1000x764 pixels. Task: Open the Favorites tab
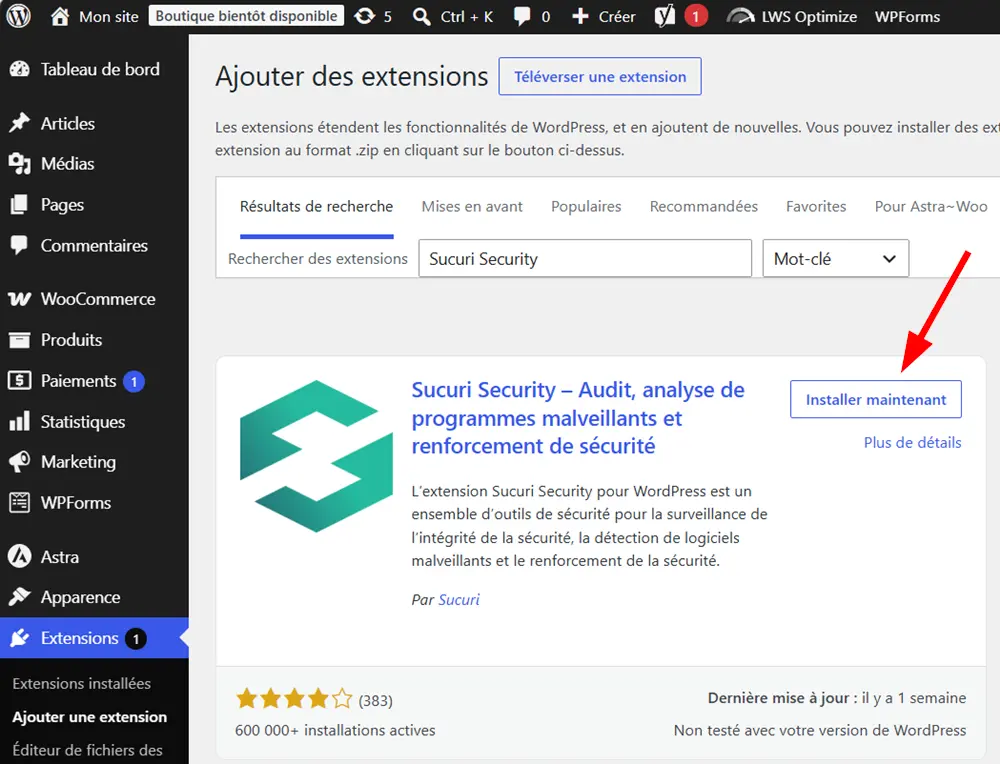tap(816, 207)
